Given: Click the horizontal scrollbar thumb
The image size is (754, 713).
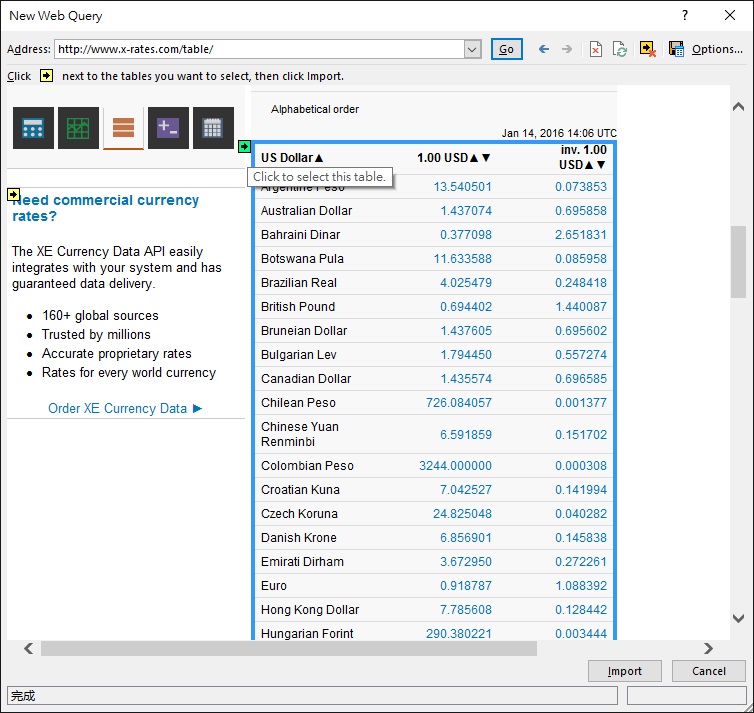Looking at the screenshot, I should click(x=288, y=648).
